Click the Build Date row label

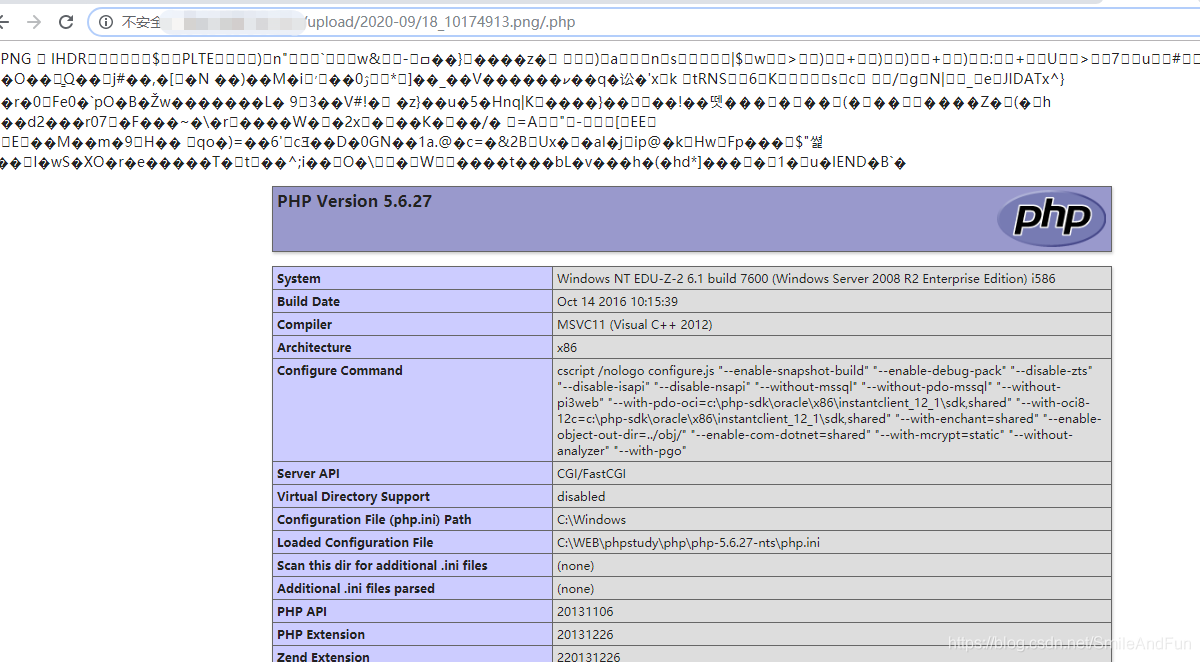(308, 302)
